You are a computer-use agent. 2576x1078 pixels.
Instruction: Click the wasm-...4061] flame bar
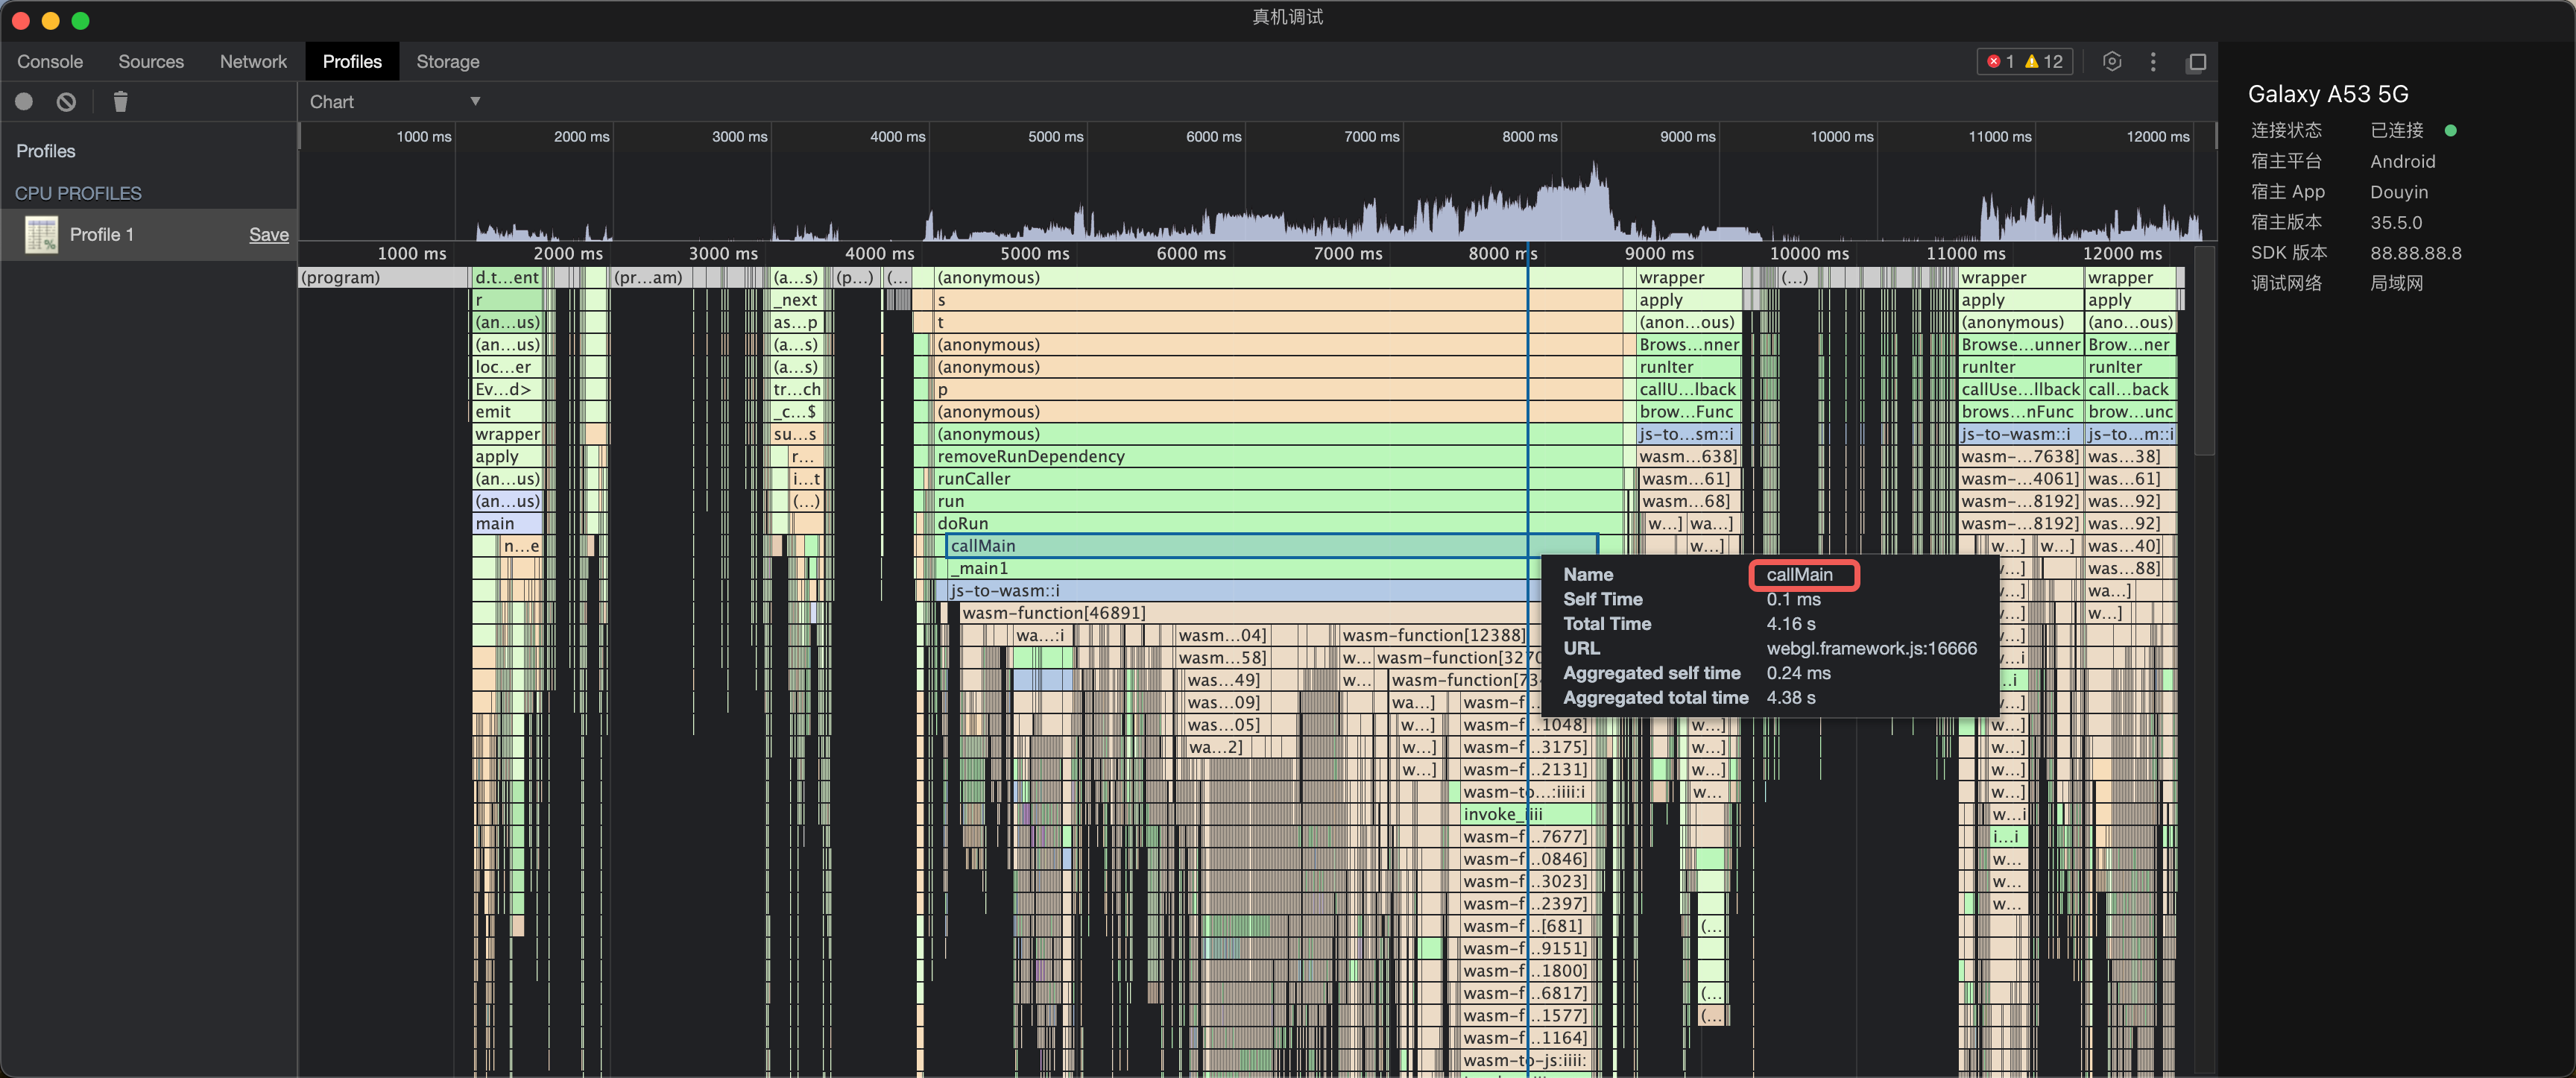coord(2020,478)
